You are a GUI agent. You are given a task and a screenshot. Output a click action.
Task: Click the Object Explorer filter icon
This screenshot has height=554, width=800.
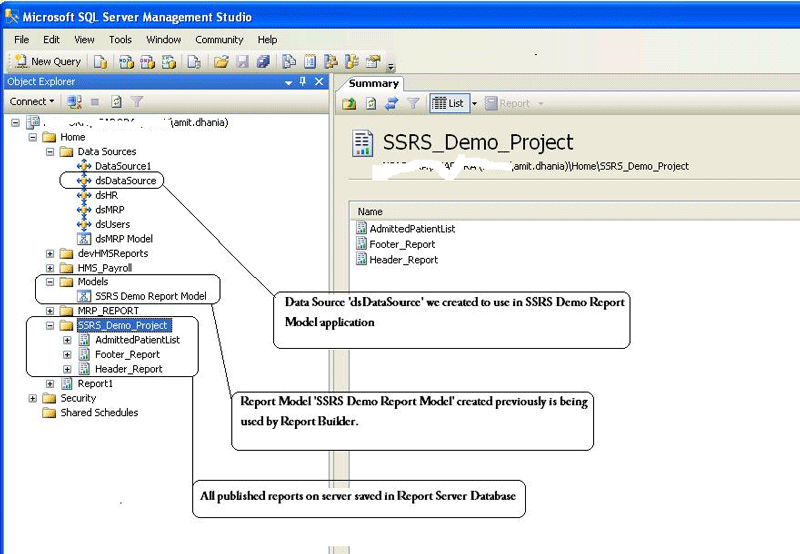pos(137,101)
